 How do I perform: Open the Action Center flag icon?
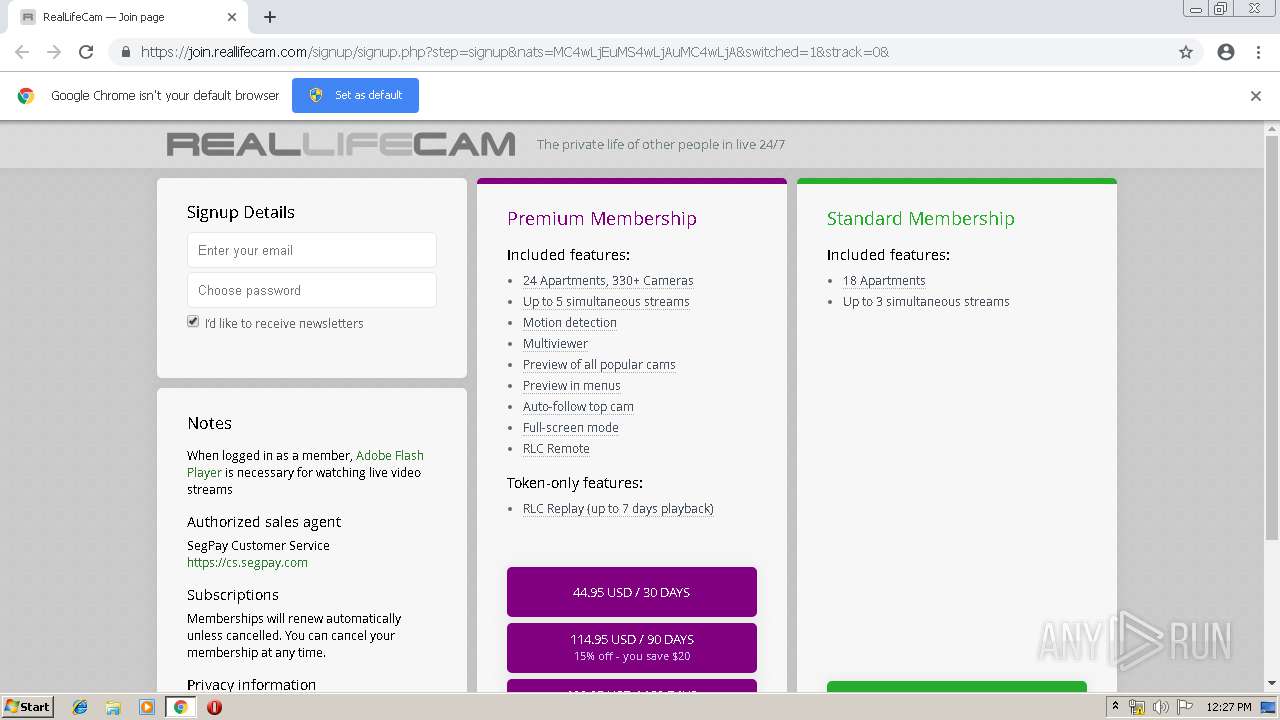click(1185, 707)
